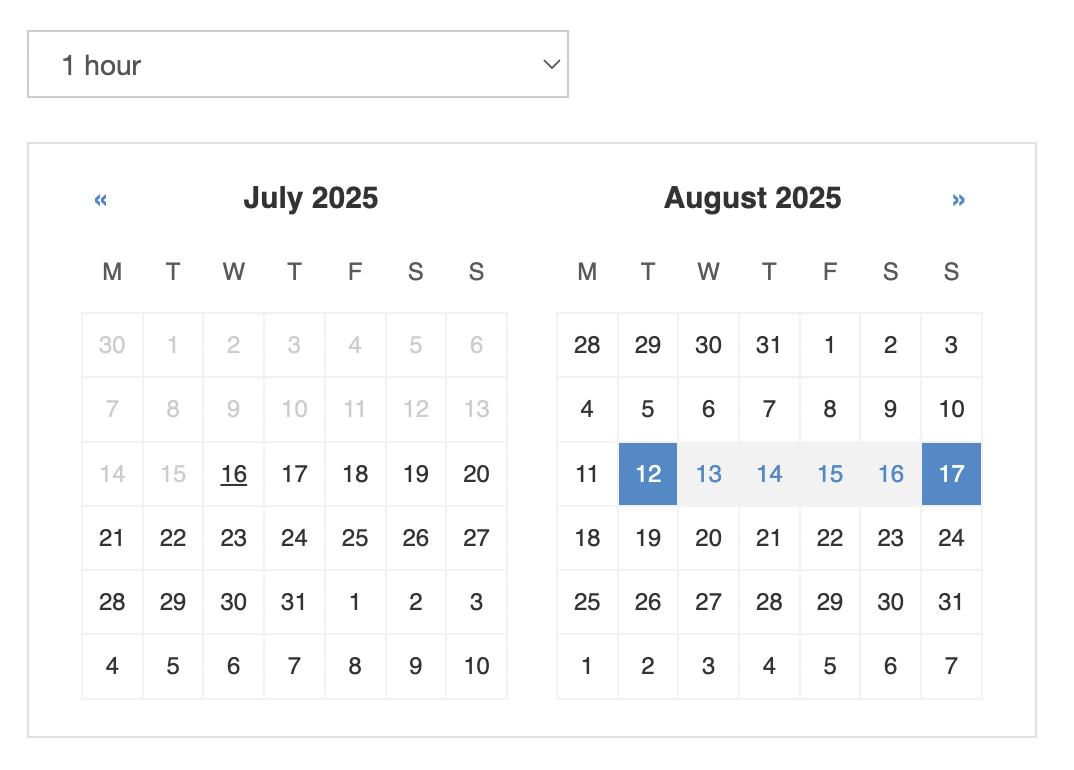Screen dimensions: 1074x770
Task: Pick July 19 Saturday cell
Action: [x=416, y=474]
